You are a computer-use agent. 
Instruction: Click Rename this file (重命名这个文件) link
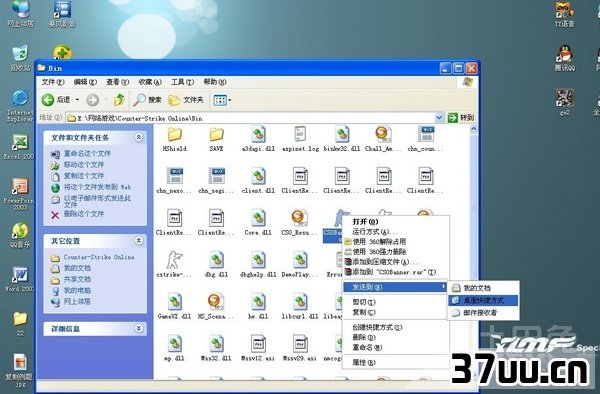[87, 153]
